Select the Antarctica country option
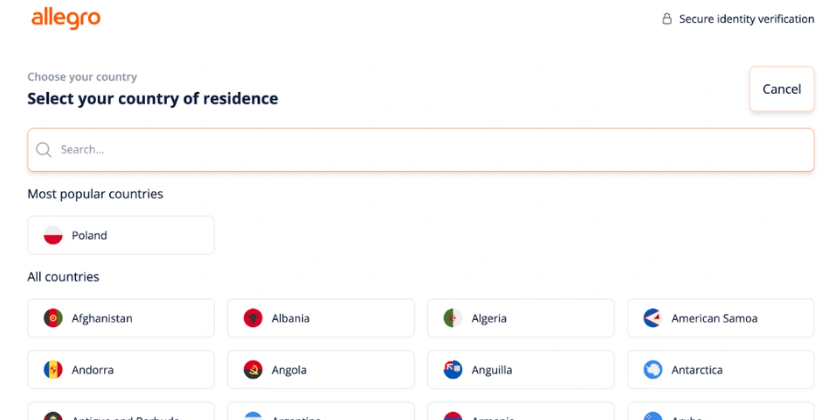 pos(721,370)
